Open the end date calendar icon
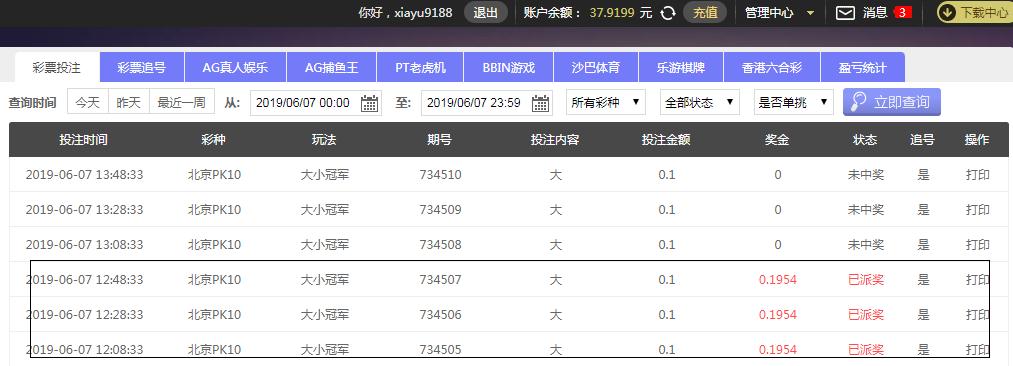Image resolution: width=1013 pixels, height=366 pixels. click(x=541, y=103)
